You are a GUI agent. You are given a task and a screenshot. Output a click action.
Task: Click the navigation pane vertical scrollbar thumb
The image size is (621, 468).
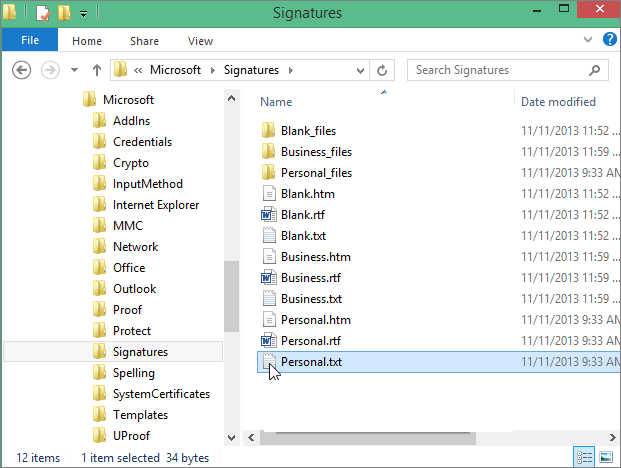(232, 296)
